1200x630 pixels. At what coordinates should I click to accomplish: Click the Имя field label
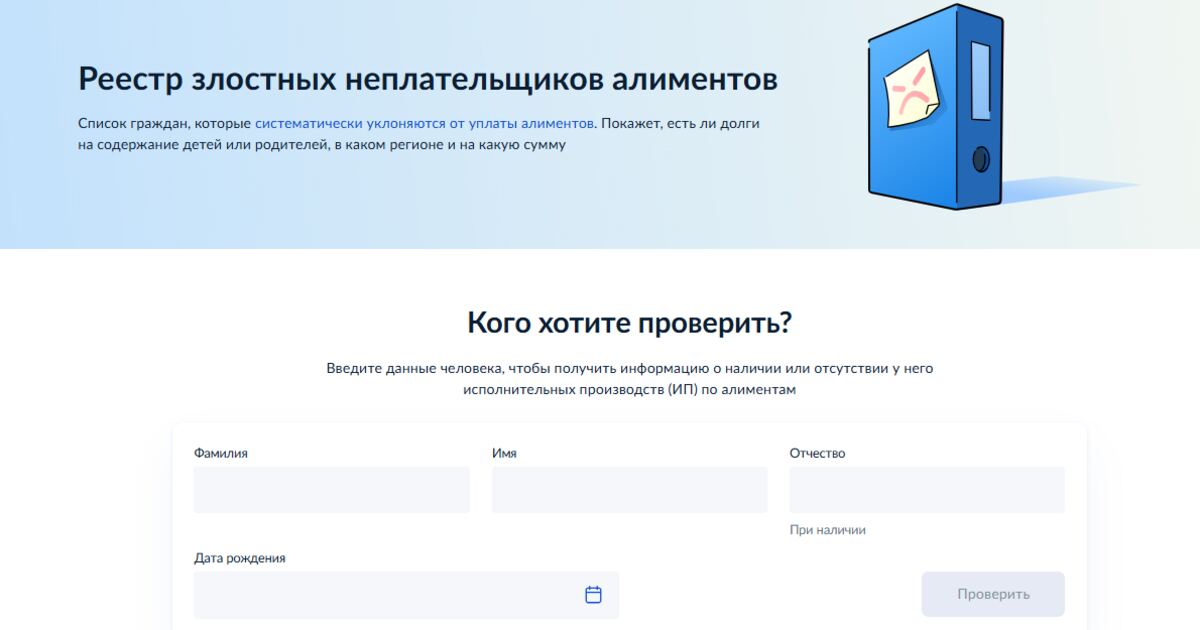coord(504,453)
